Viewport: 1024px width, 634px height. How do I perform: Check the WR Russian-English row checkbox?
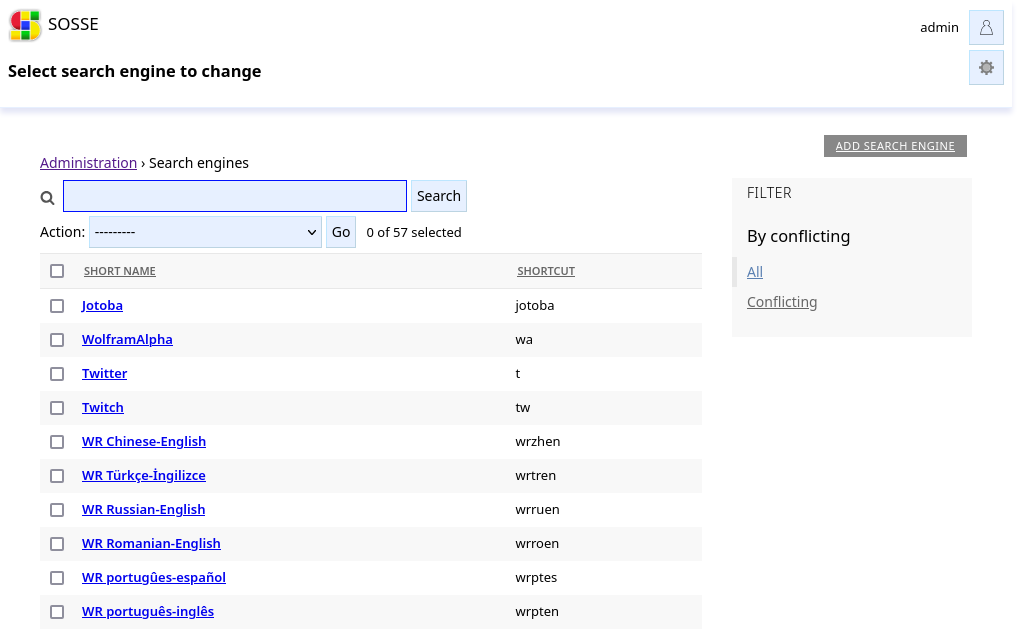click(57, 510)
